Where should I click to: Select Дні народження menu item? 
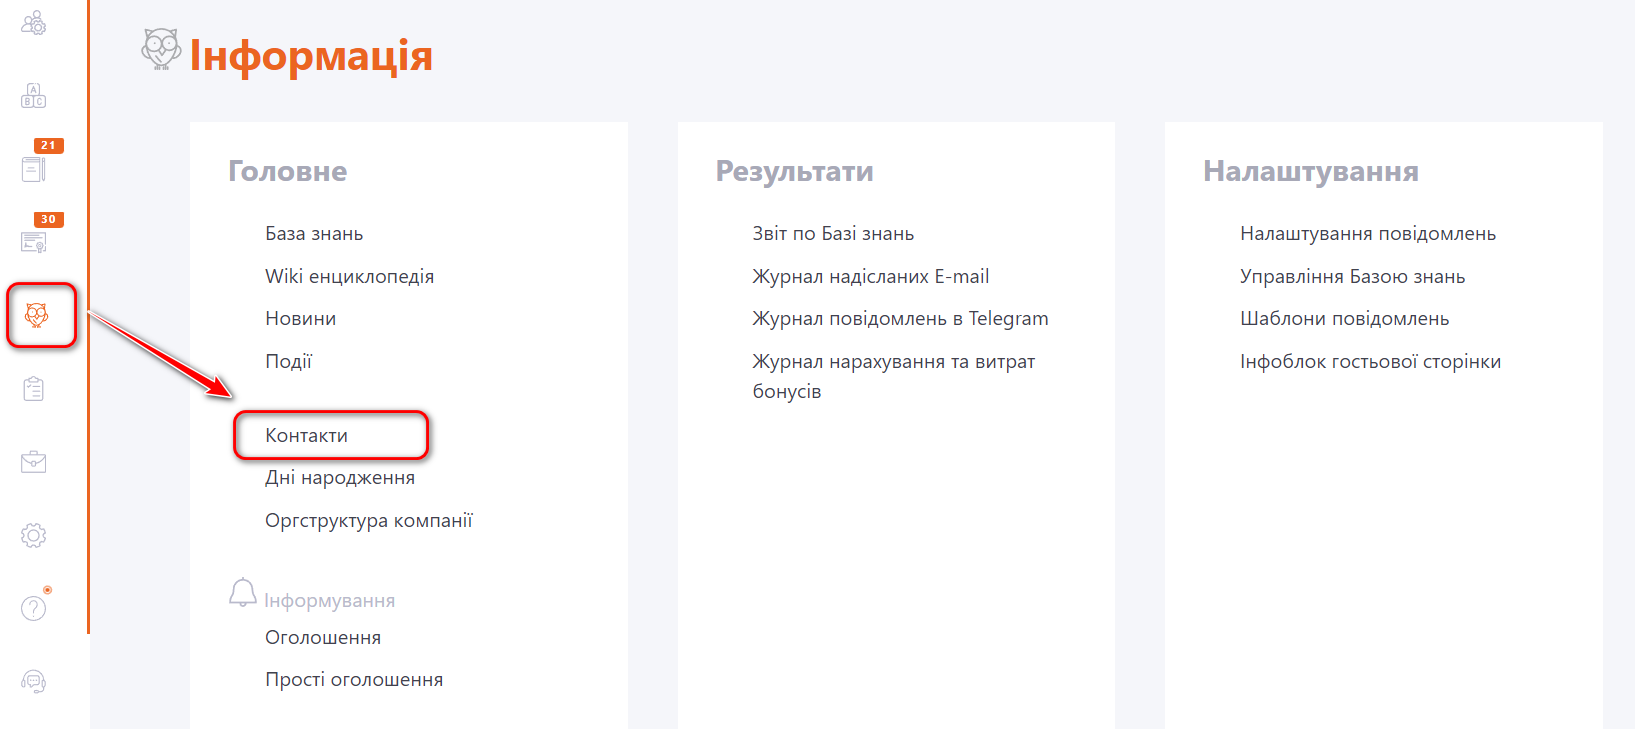click(340, 478)
